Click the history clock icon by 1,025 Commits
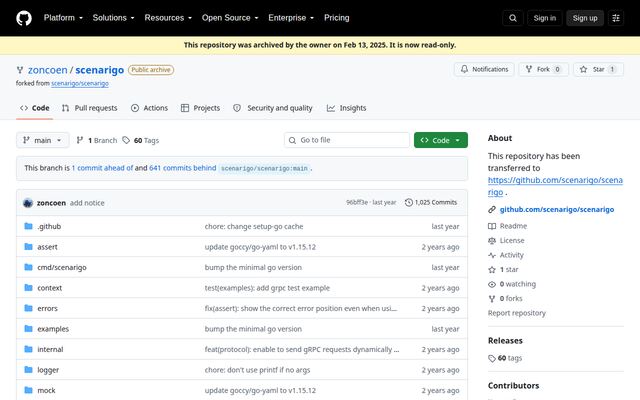Screen dimensions: 640x400 pos(409,202)
